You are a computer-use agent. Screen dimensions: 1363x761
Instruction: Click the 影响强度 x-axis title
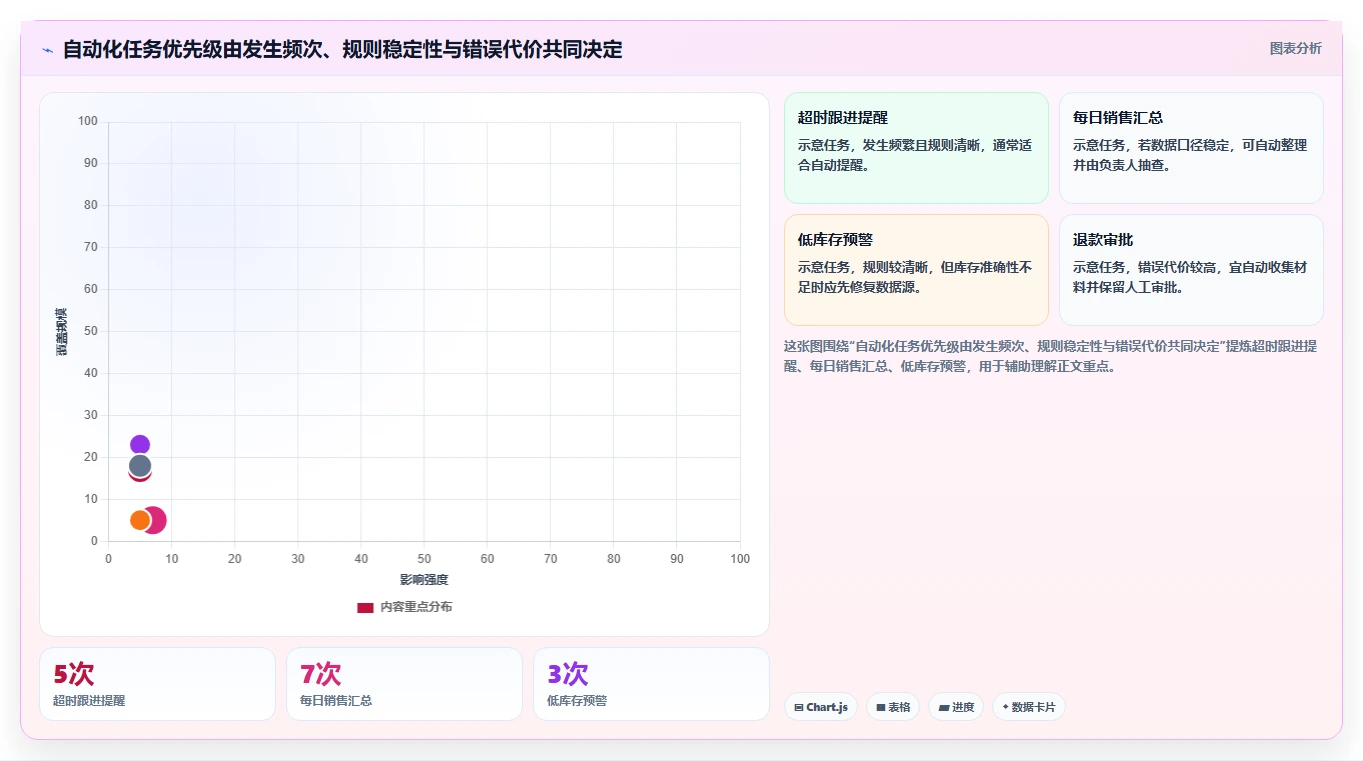point(424,580)
